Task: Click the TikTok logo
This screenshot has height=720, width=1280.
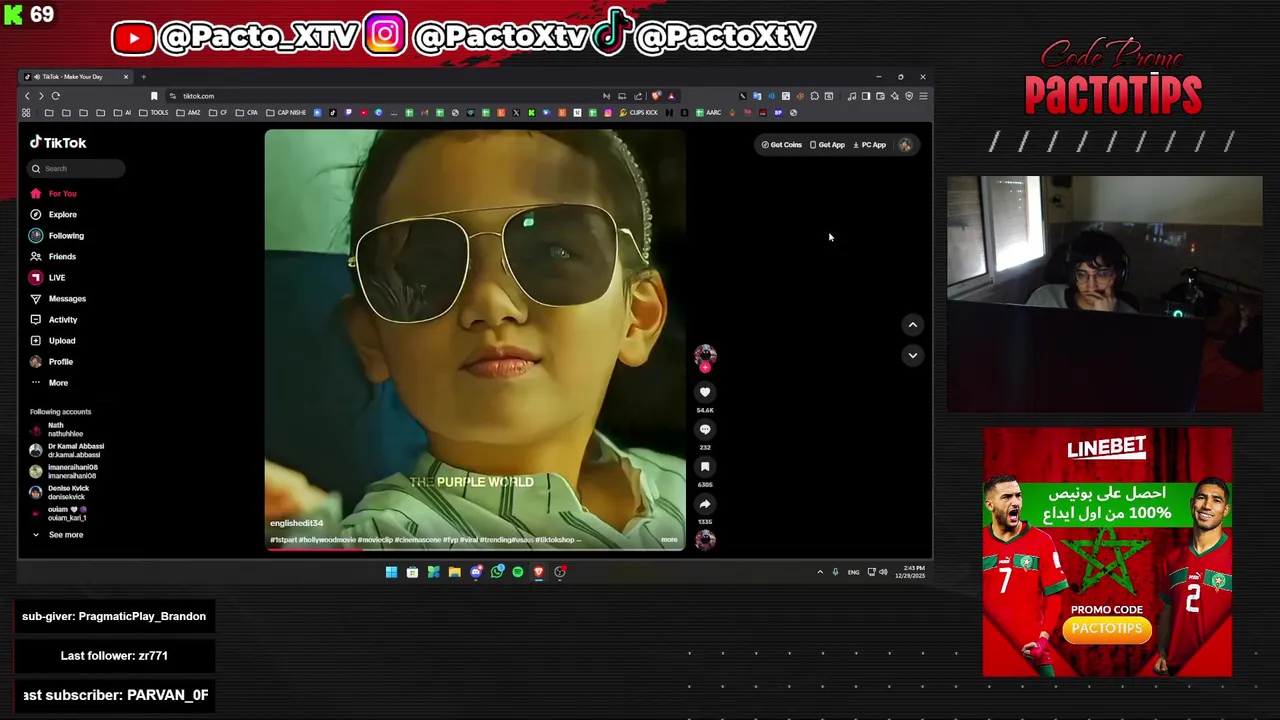Action: coord(58,143)
